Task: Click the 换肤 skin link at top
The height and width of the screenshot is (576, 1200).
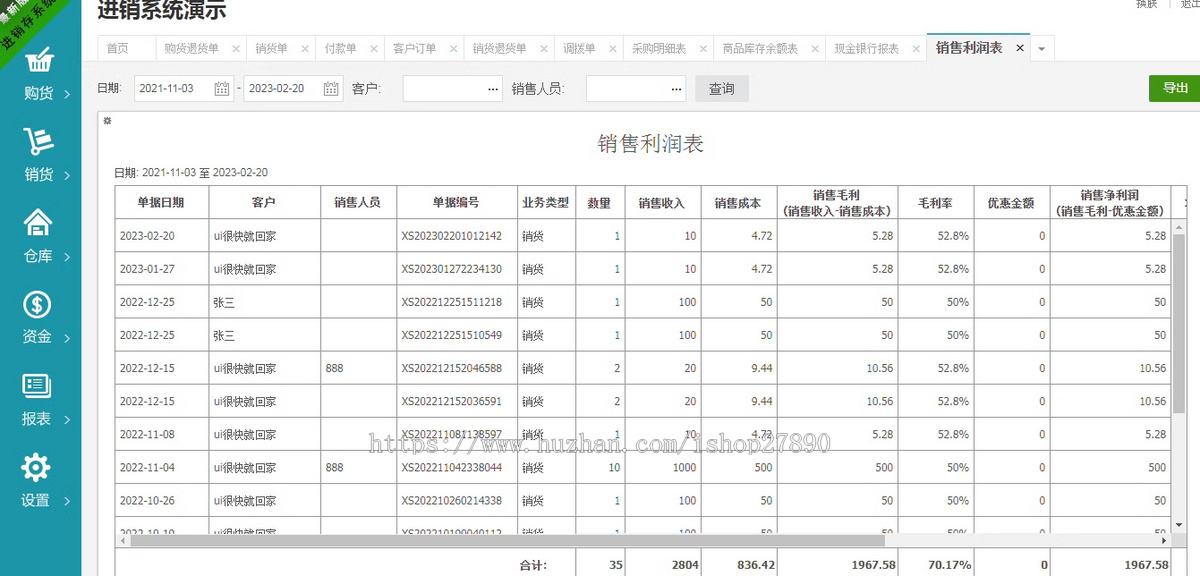Action: [x=1146, y=4]
